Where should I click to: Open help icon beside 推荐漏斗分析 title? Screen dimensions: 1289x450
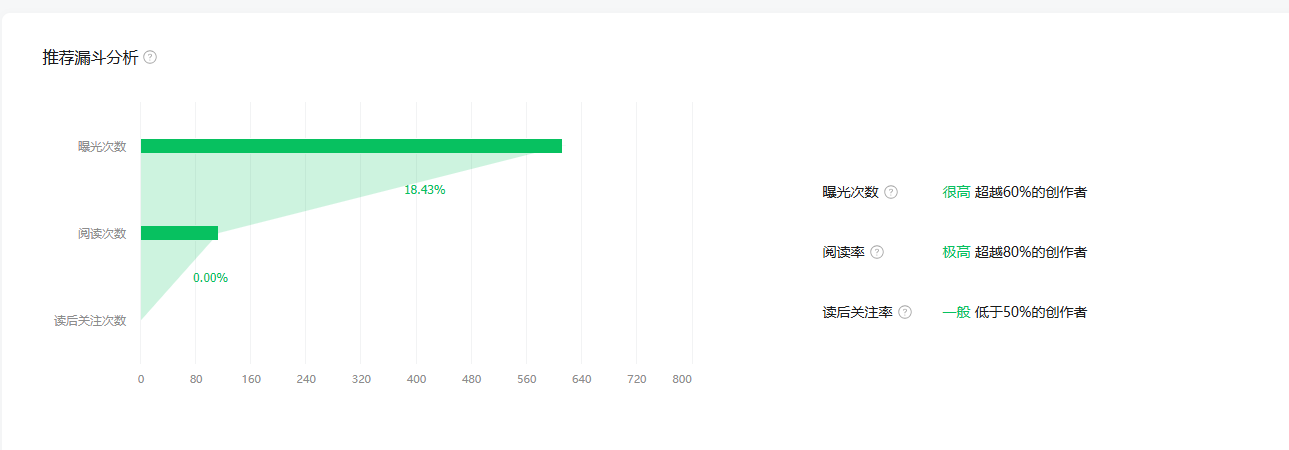pyautogui.click(x=150, y=57)
